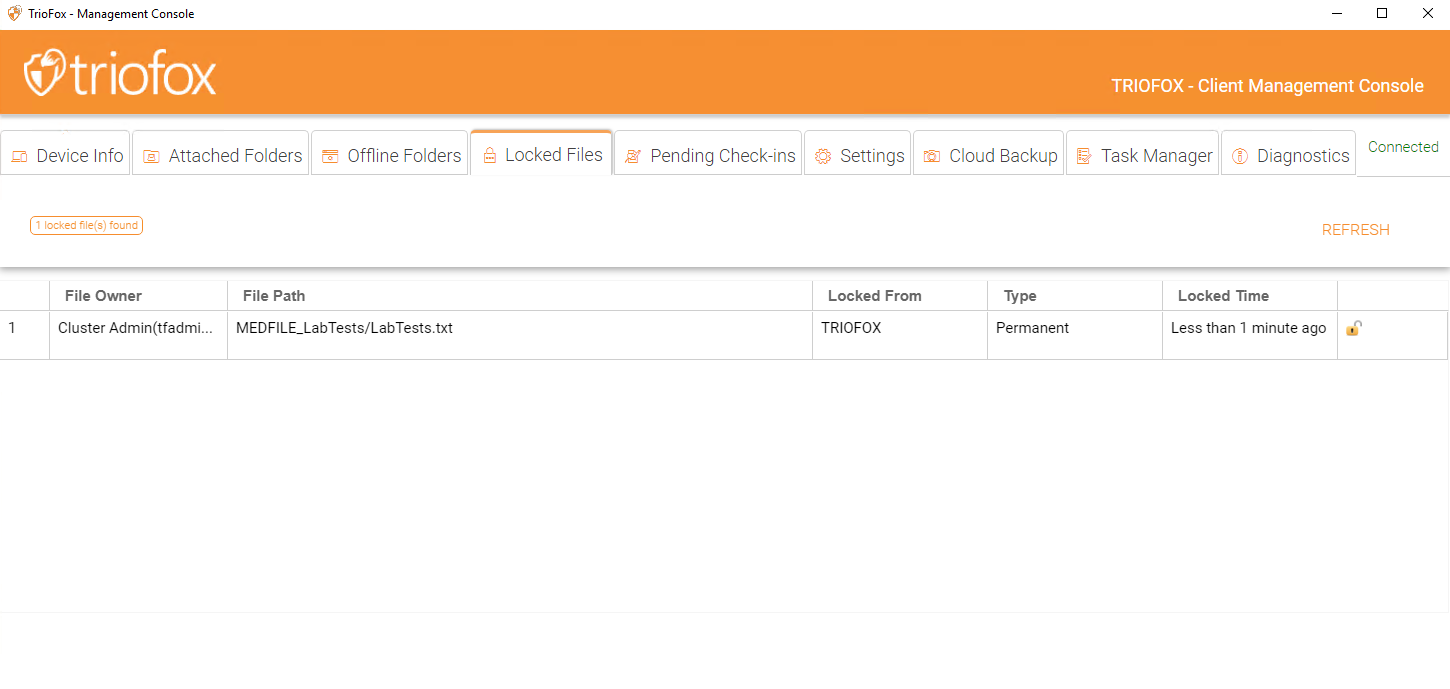Click the Cloud Backup tab icon

(x=932, y=156)
